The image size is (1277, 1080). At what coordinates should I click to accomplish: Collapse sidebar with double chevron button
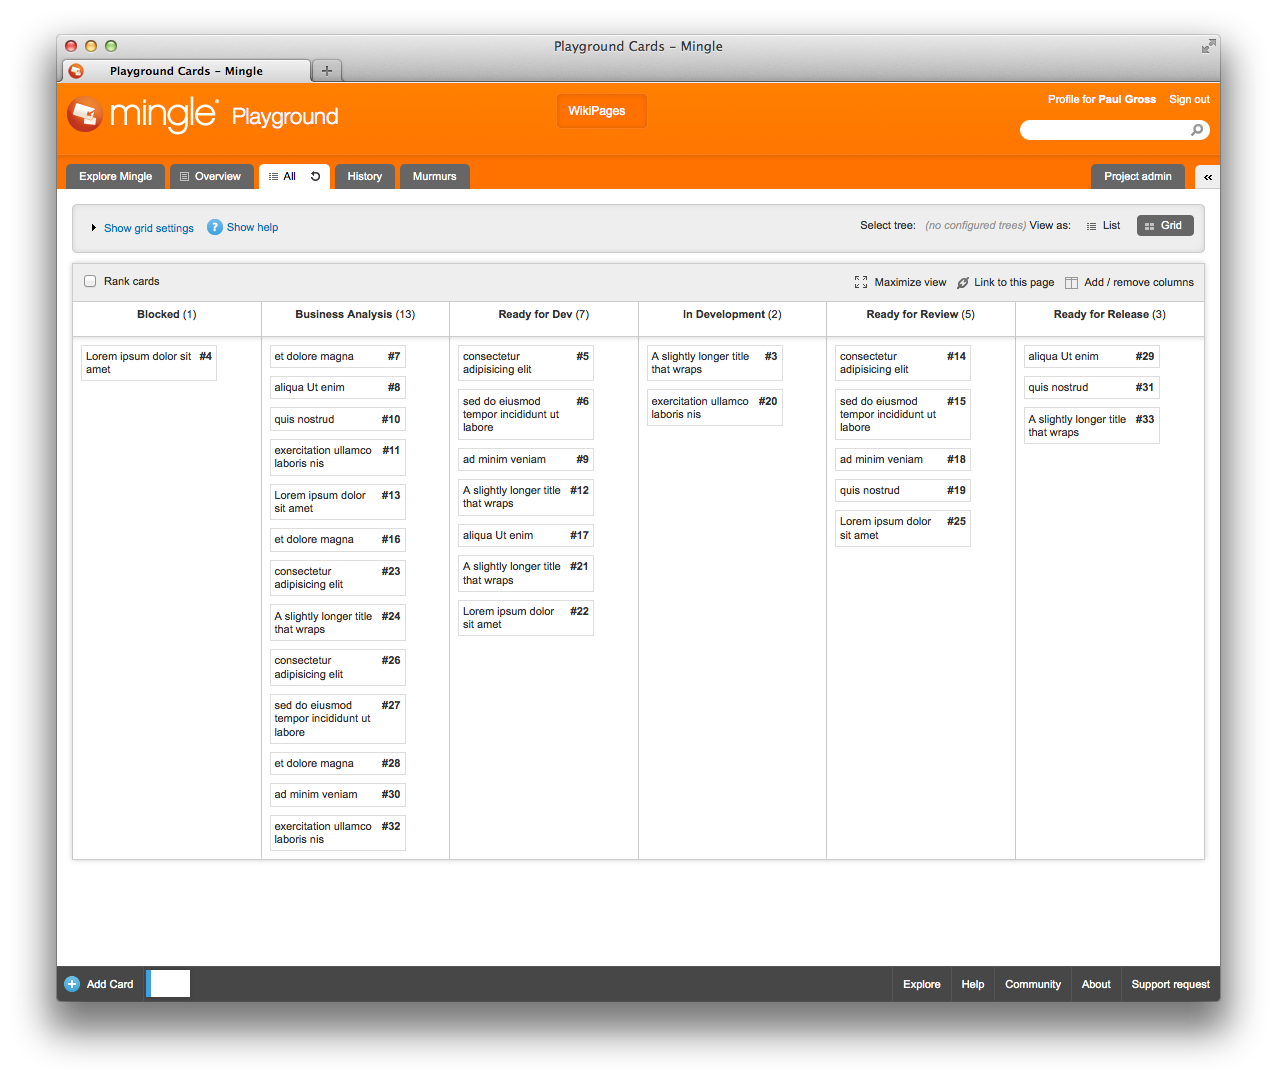(x=1207, y=177)
